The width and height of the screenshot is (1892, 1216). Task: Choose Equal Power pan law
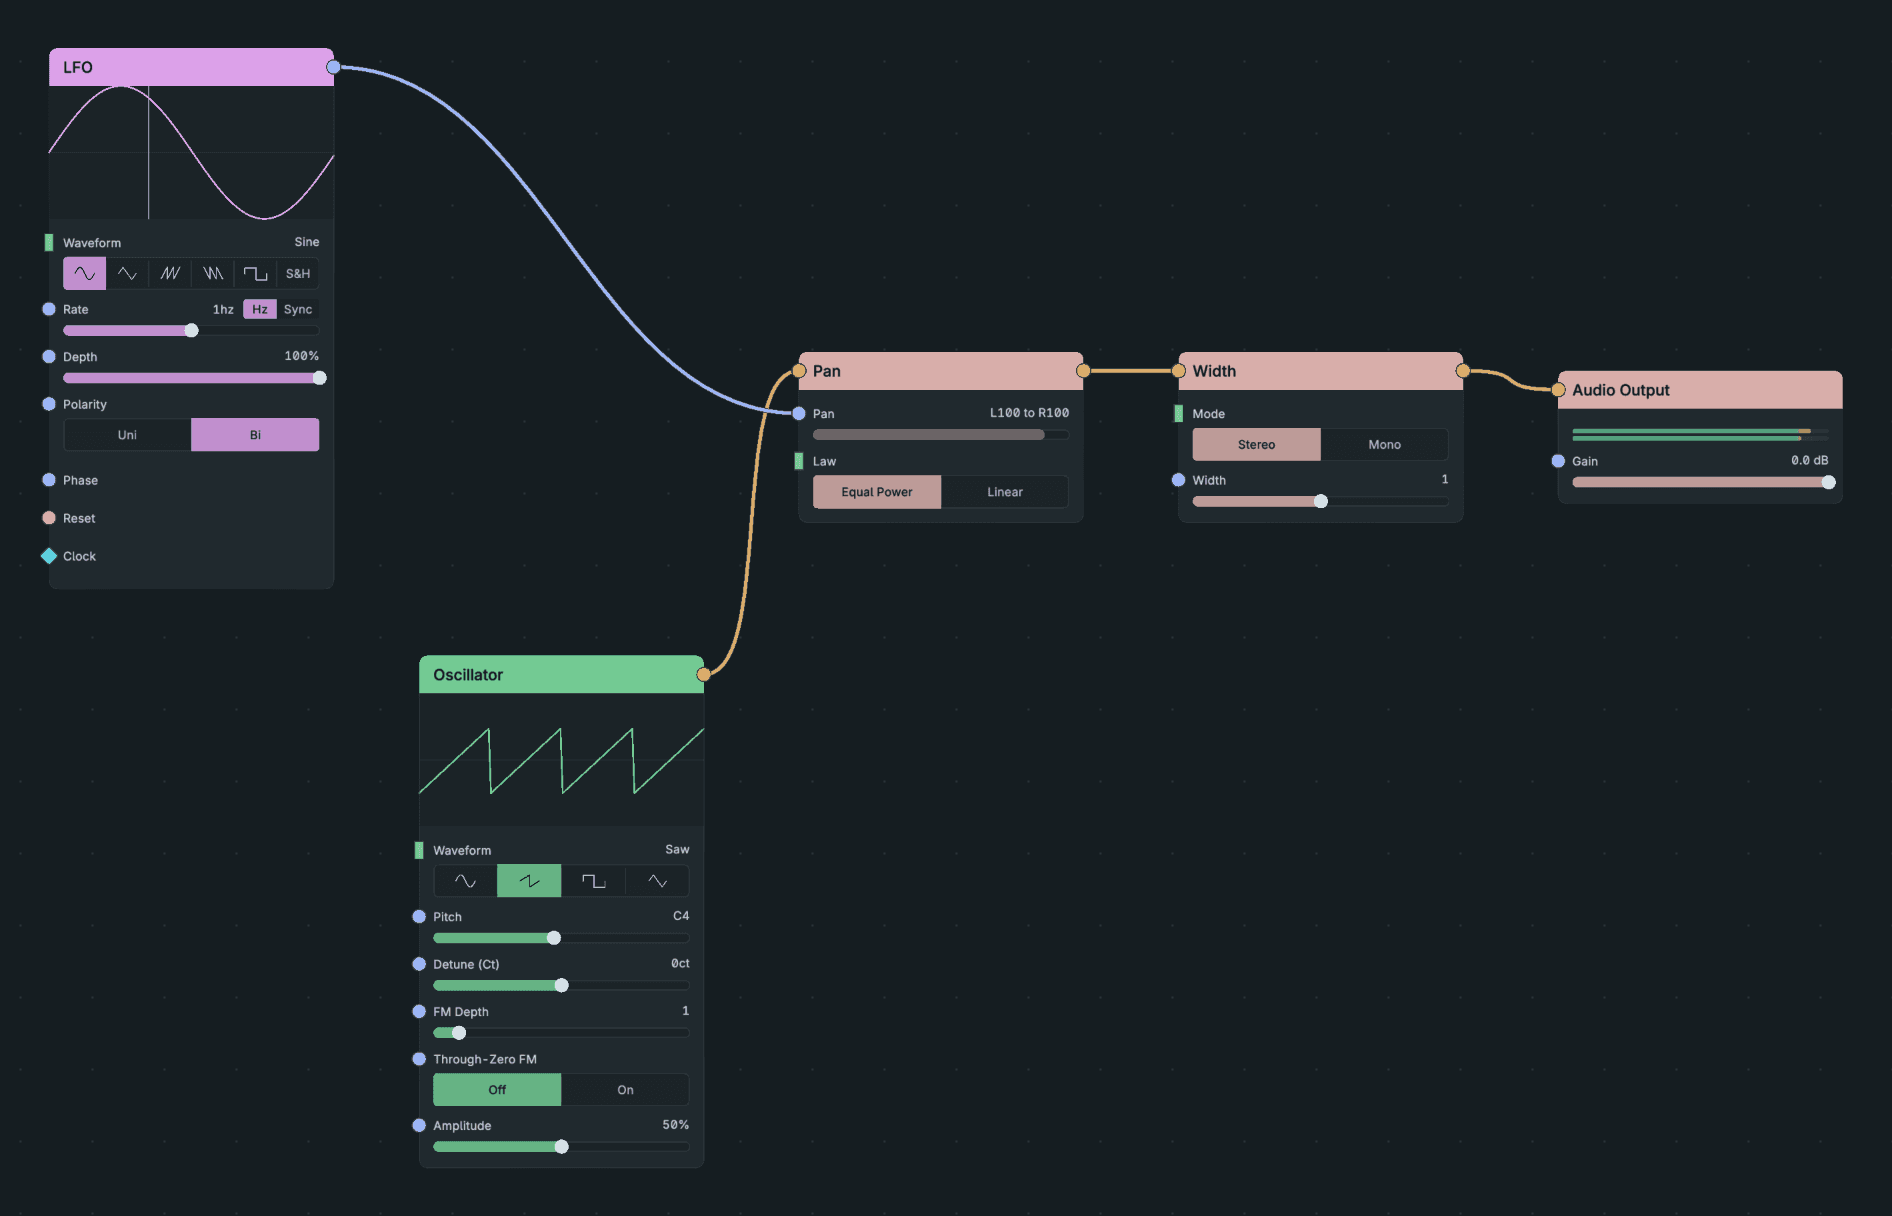coord(877,492)
